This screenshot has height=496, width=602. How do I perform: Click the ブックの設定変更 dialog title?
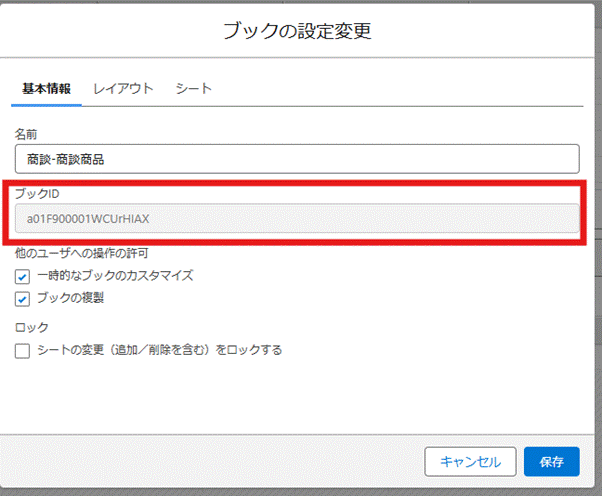pyautogui.click(x=298, y=31)
